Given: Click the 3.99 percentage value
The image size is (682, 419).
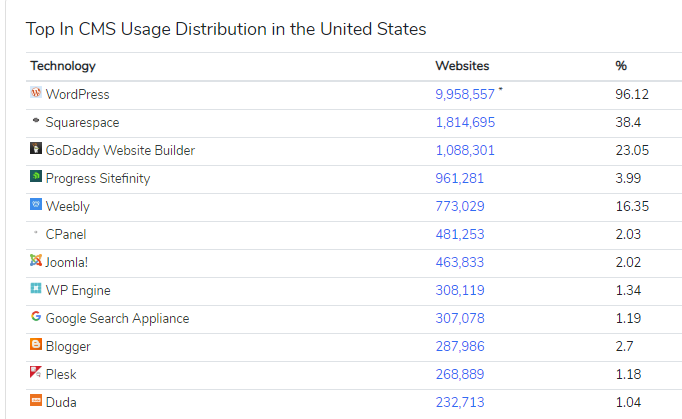Looking at the screenshot, I should 628,178.
